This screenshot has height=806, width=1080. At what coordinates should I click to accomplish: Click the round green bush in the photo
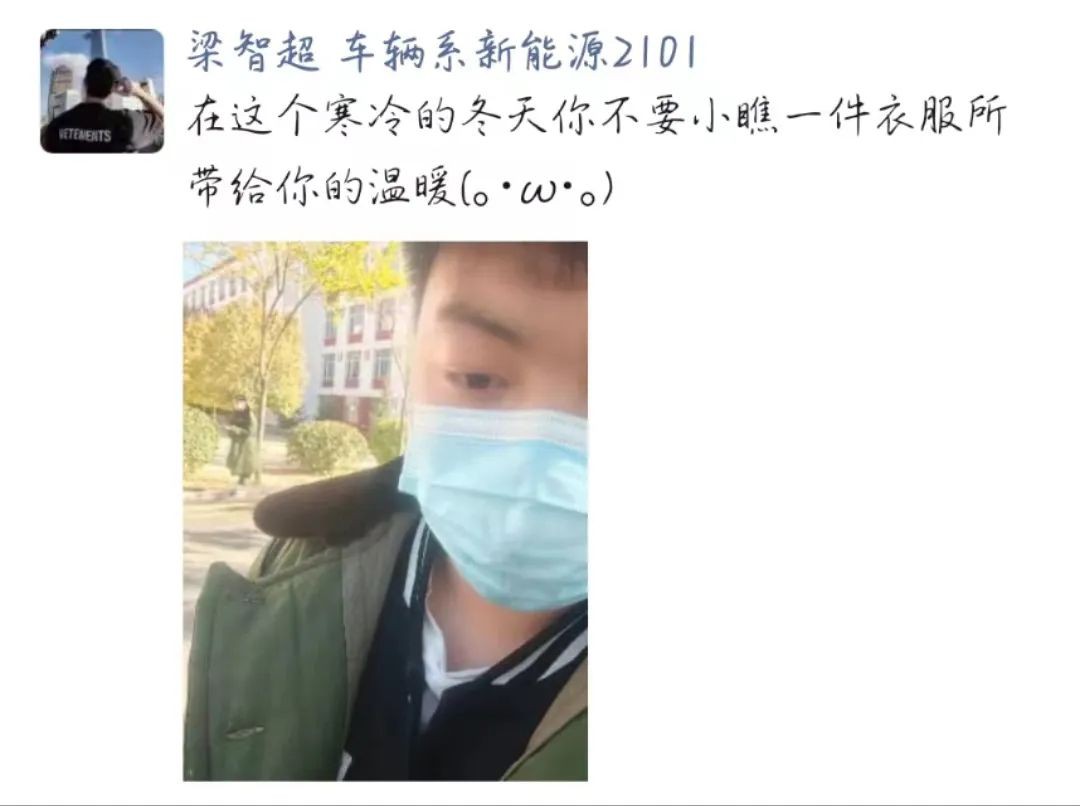tap(329, 446)
